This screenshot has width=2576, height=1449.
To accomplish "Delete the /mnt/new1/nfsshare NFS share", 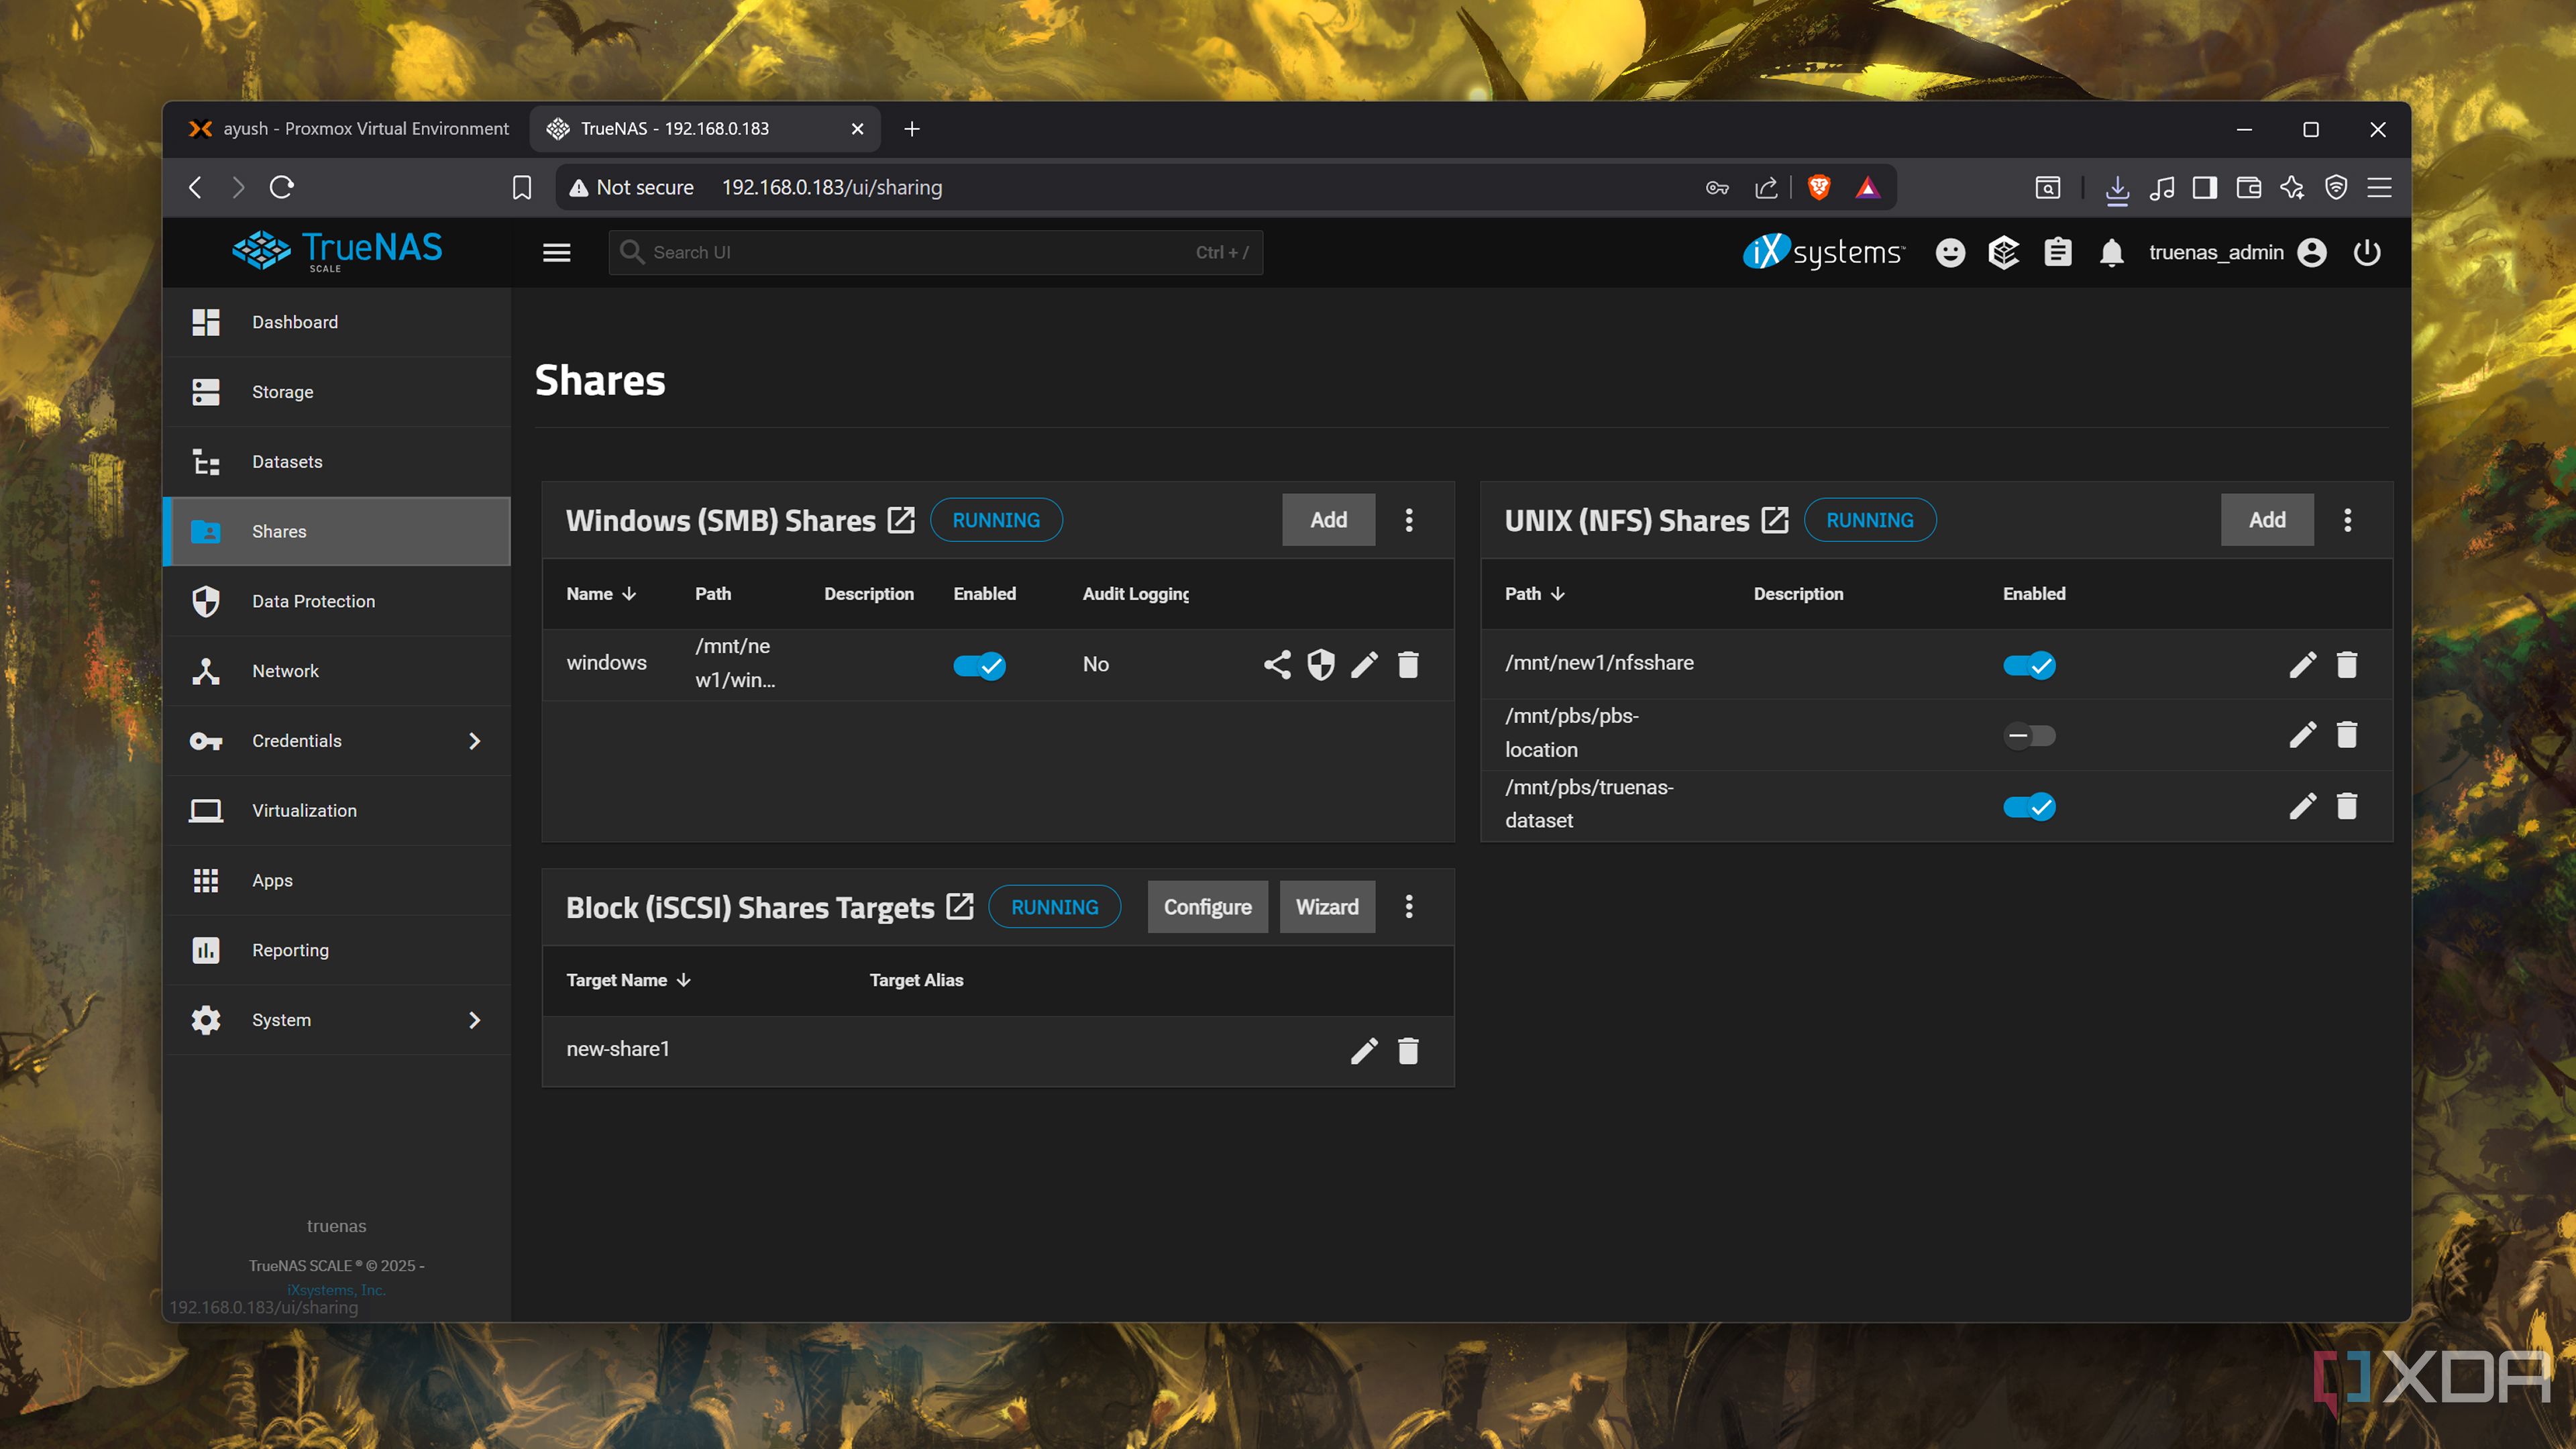I will [x=2347, y=664].
